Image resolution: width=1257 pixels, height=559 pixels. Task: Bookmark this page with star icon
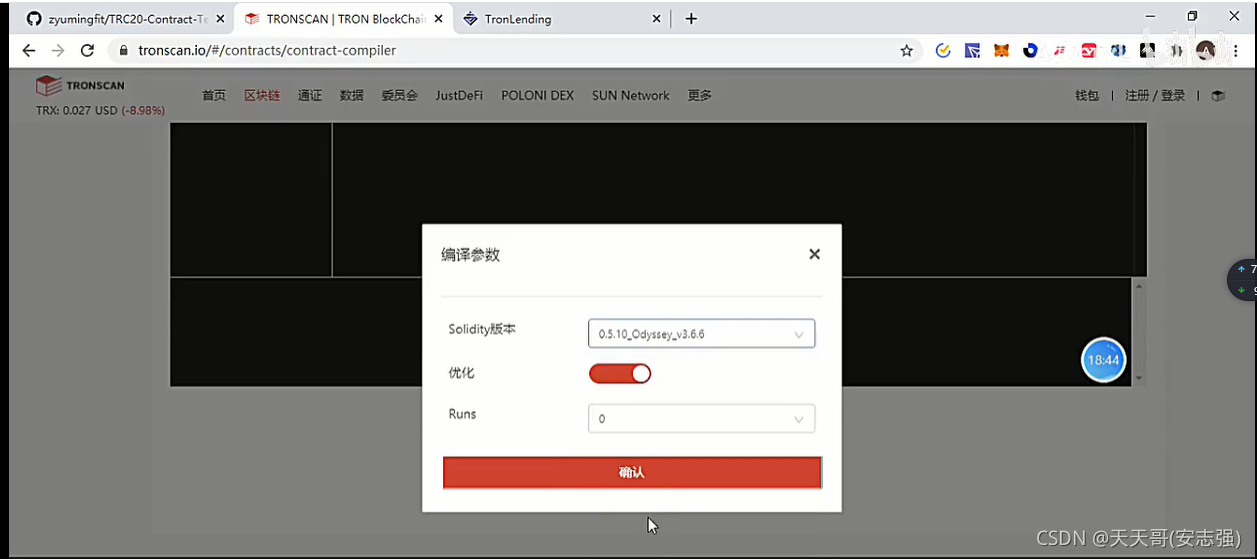(x=907, y=50)
